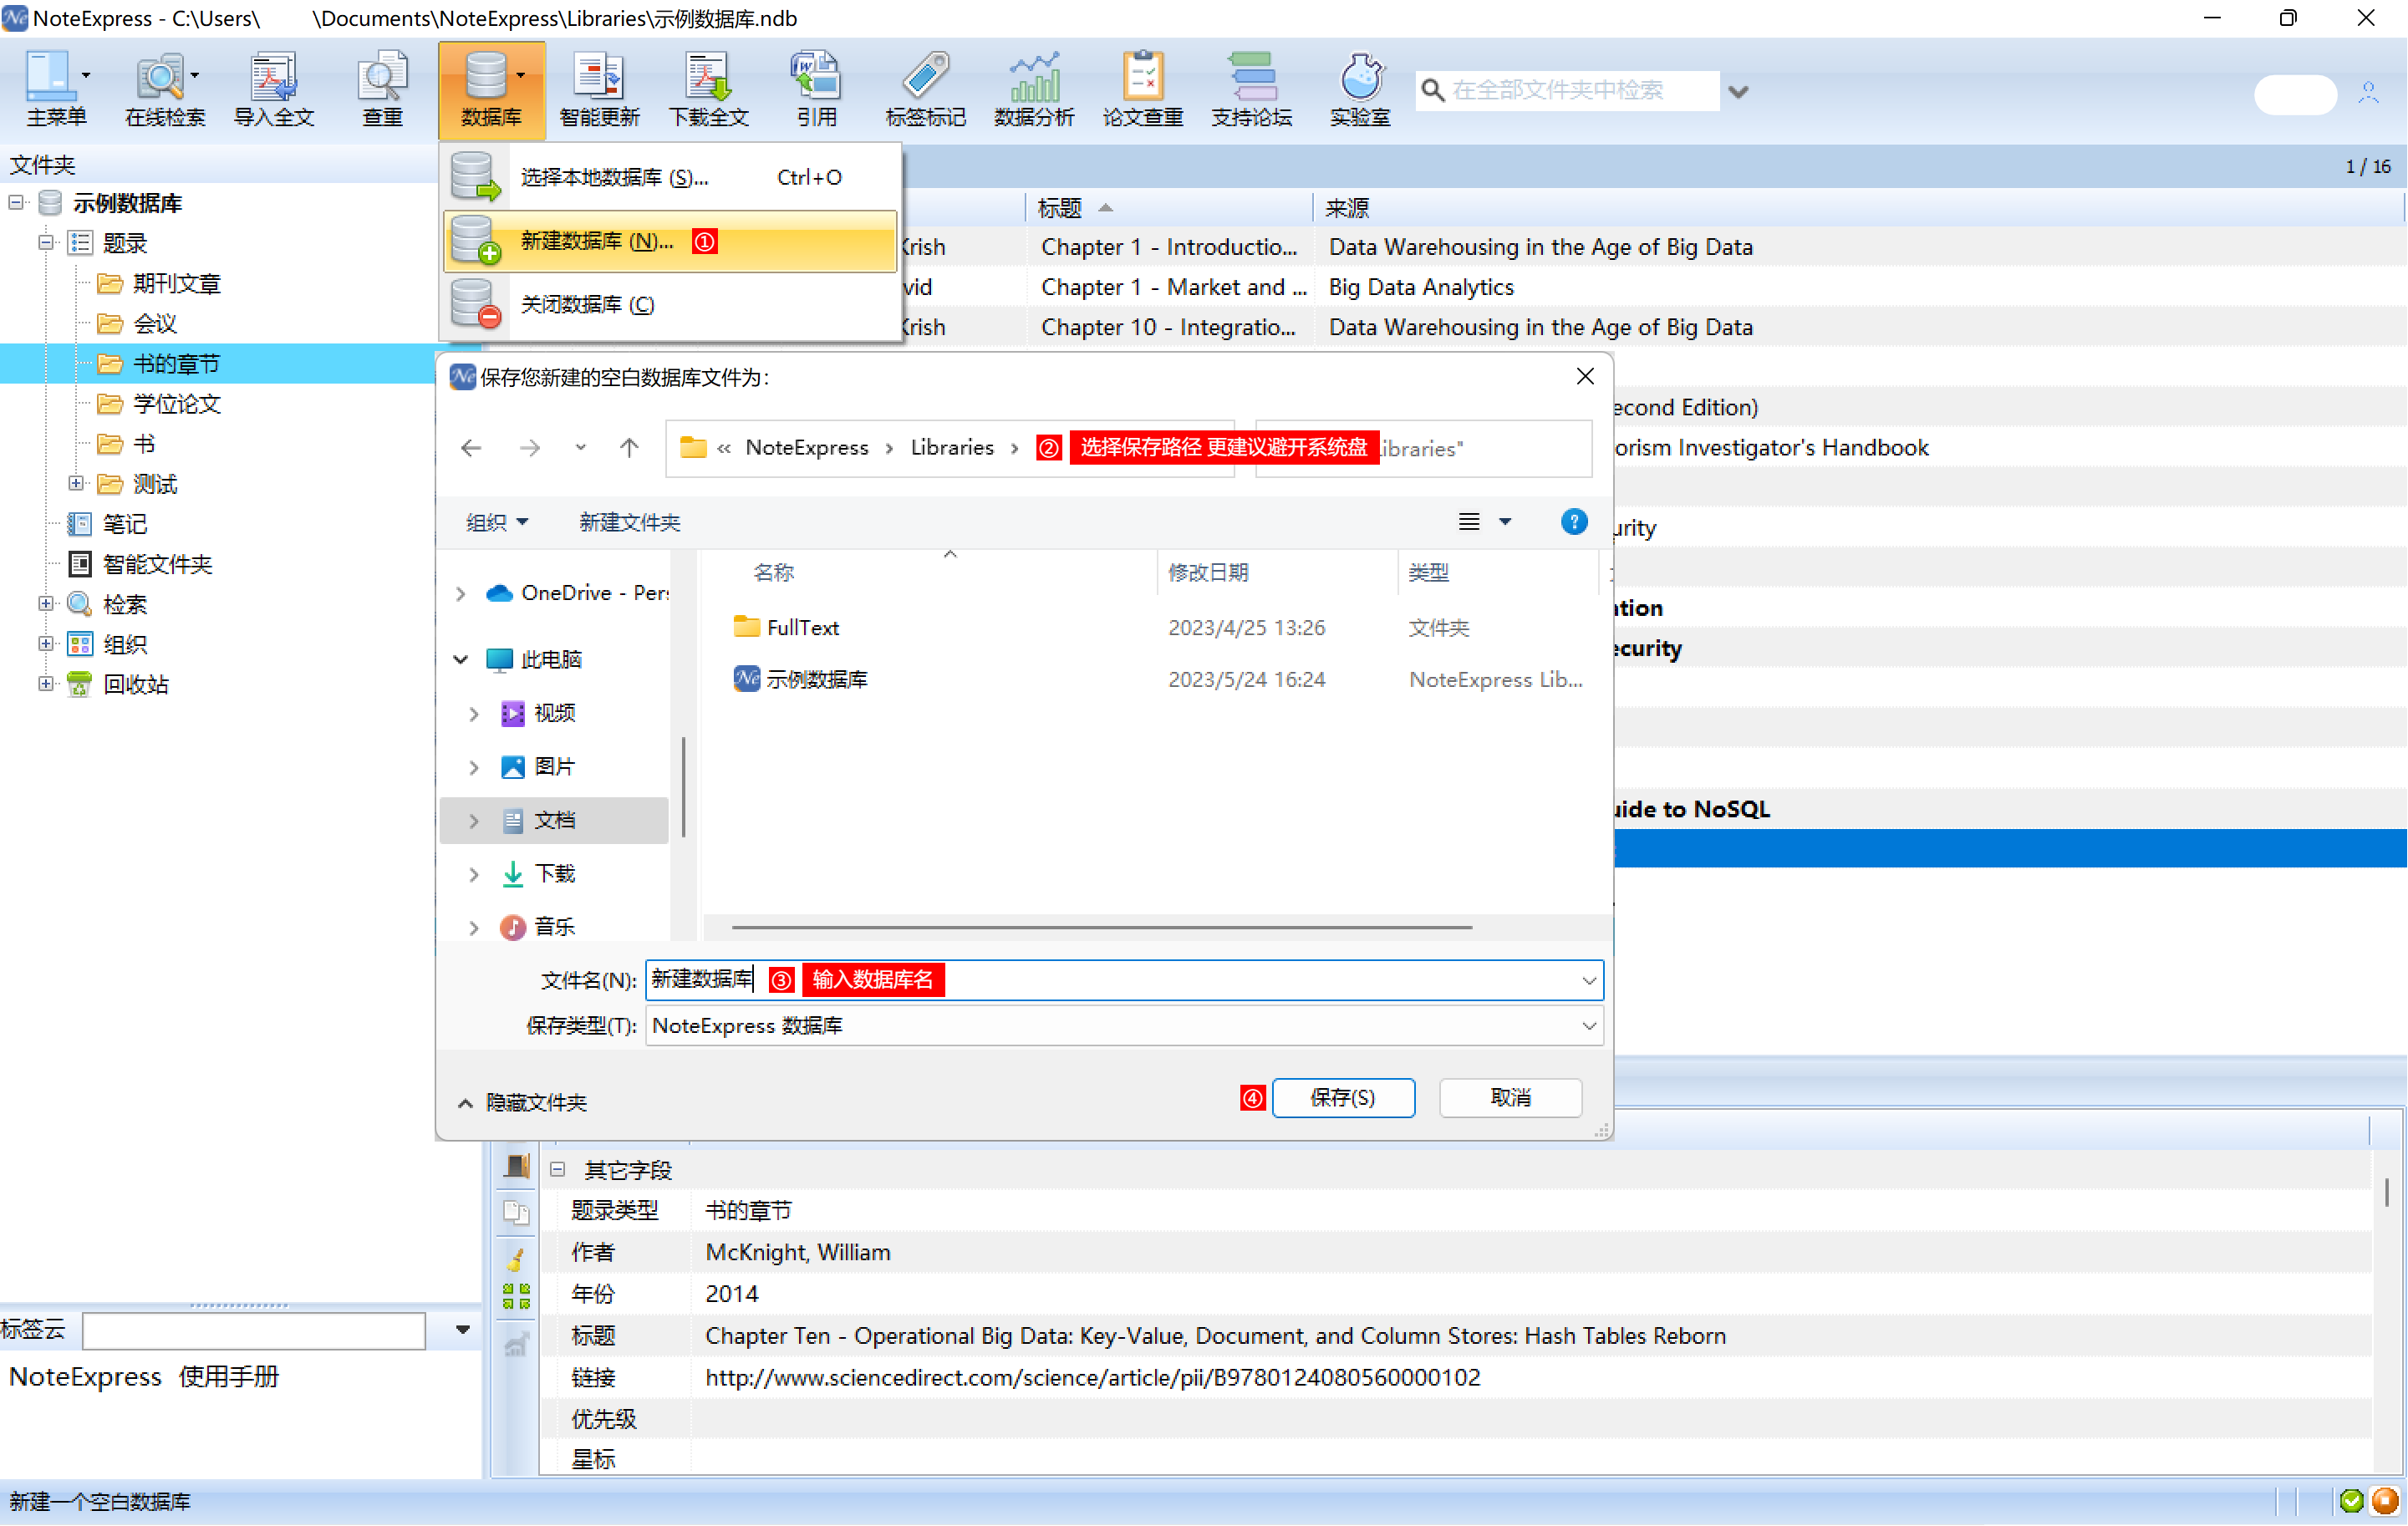Select 学位论文 folder in tree
The height and width of the screenshot is (1526, 2408).
(177, 404)
